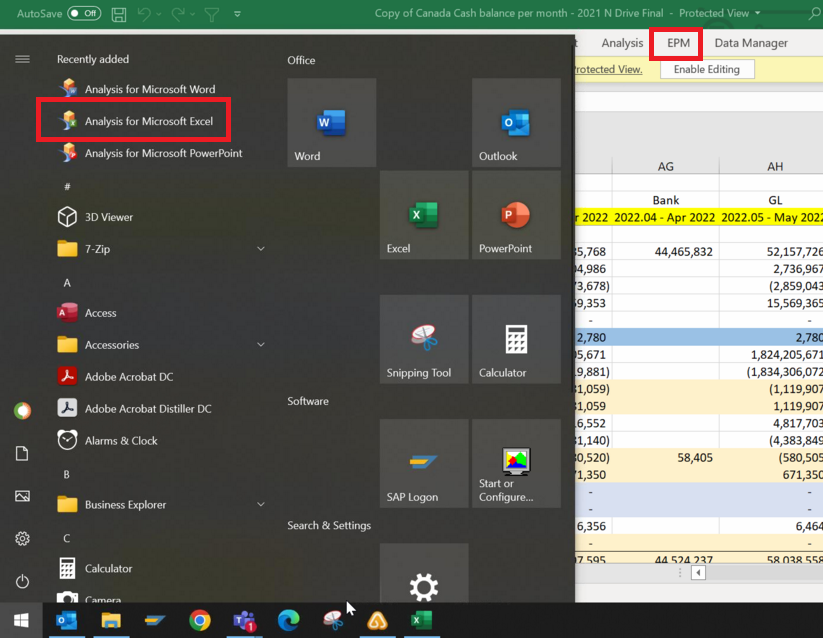The height and width of the screenshot is (638, 823).
Task: Click the Power button in Start sidebar
Action: tap(22, 581)
